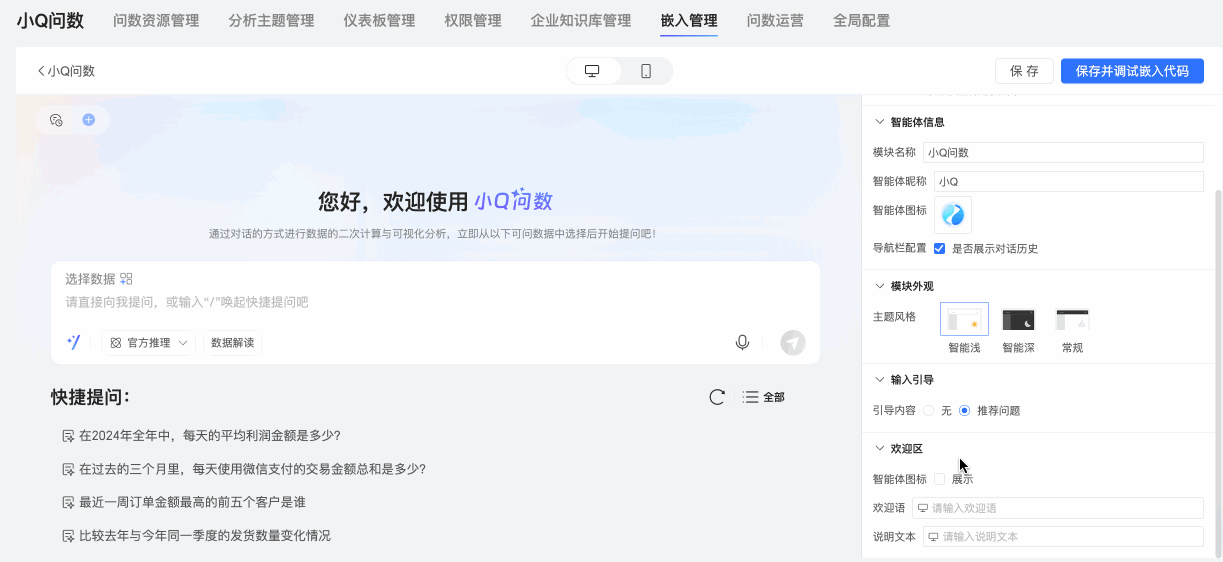Viewport: 1223px width, 562px height.
Task: Open 企业知识库管理 tab
Action: coord(581,20)
